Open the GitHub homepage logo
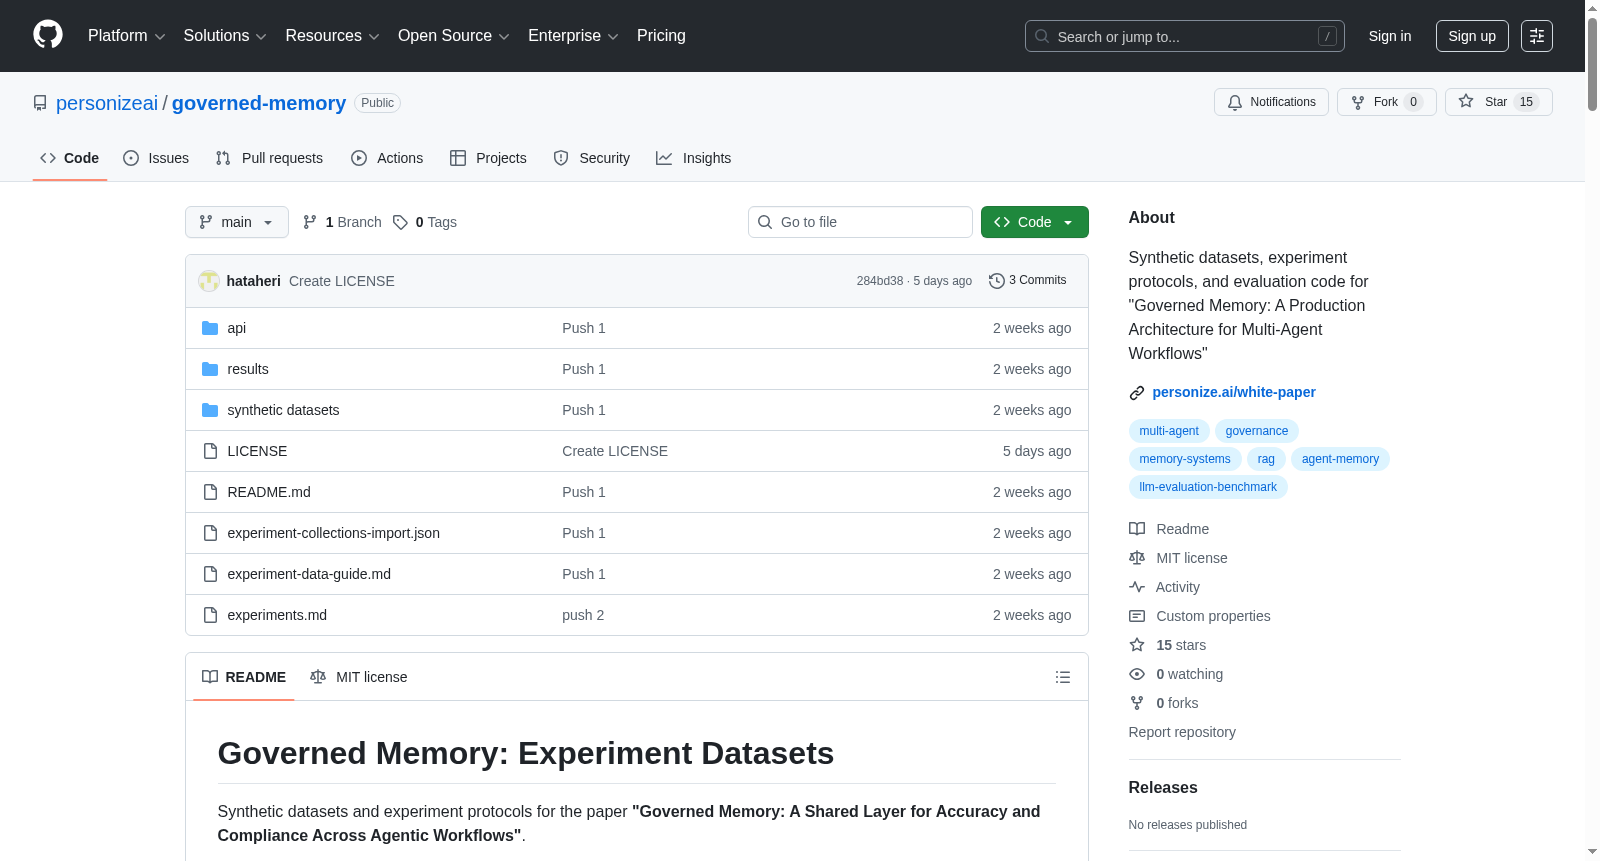Screen dimensions: 1600x861 pyautogui.click(x=48, y=35)
